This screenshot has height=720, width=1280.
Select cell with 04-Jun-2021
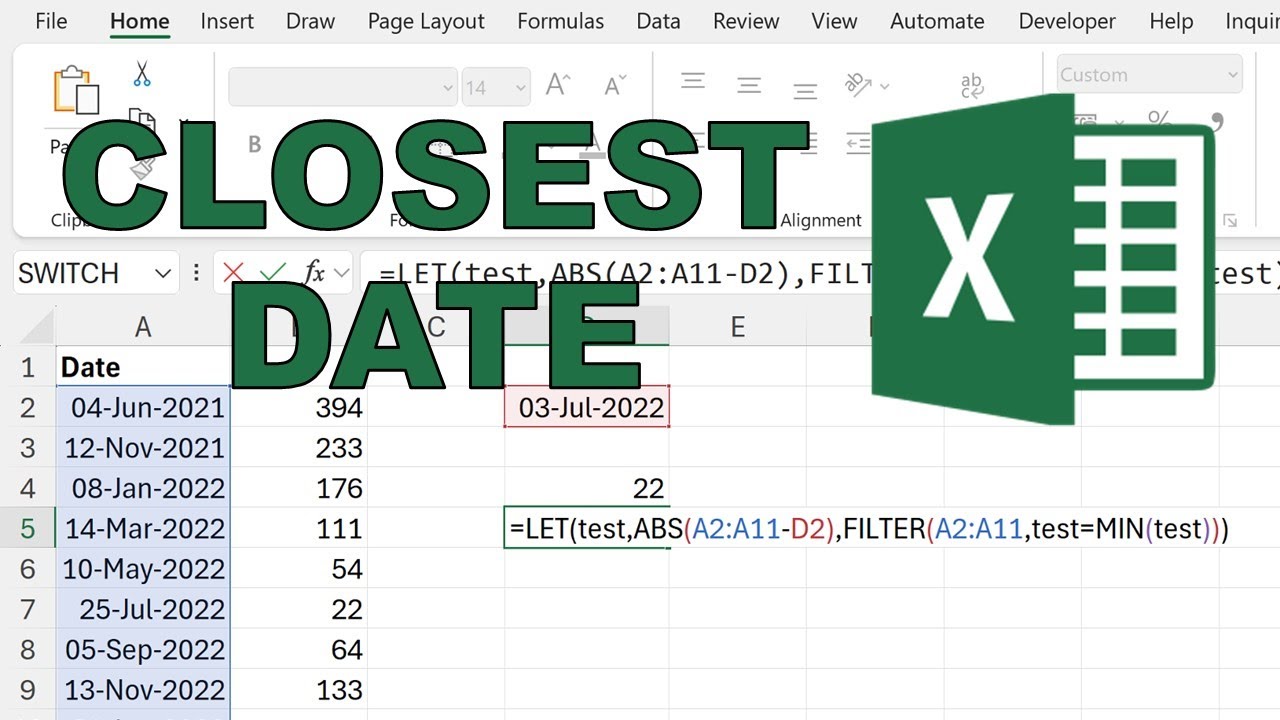coord(143,408)
